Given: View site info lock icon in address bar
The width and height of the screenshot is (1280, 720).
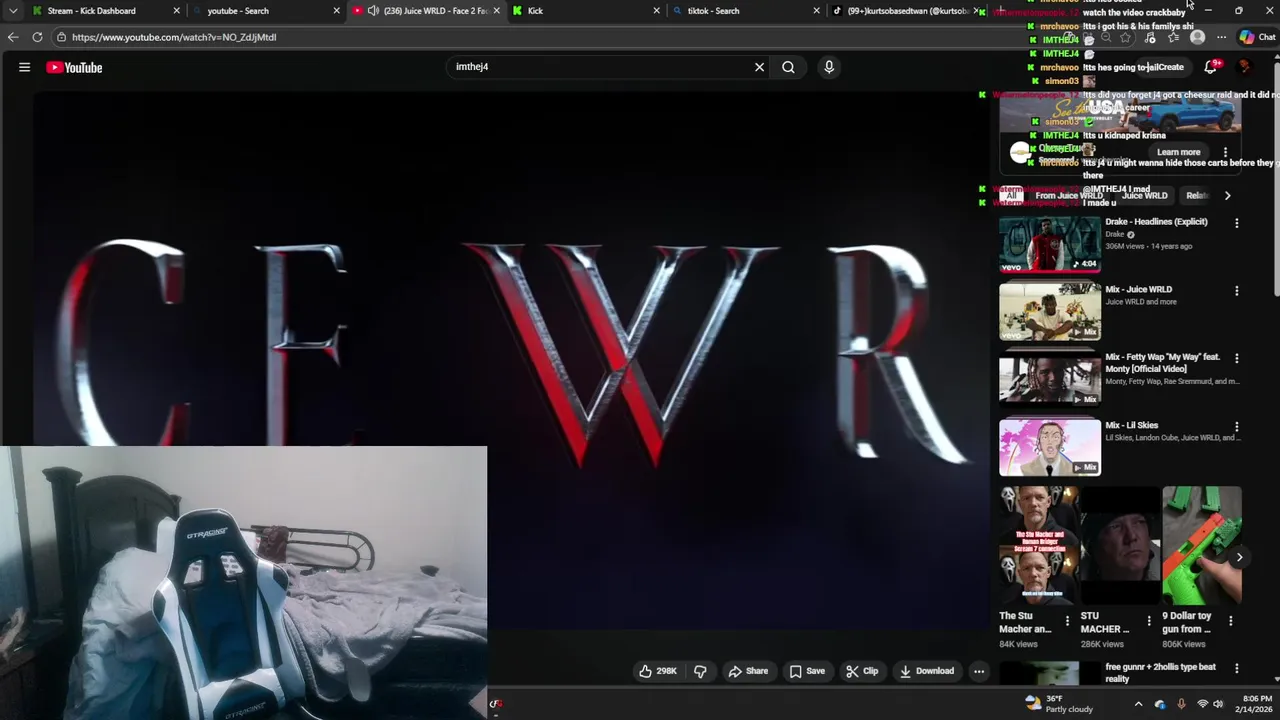Looking at the screenshot, I should point(61,37).
